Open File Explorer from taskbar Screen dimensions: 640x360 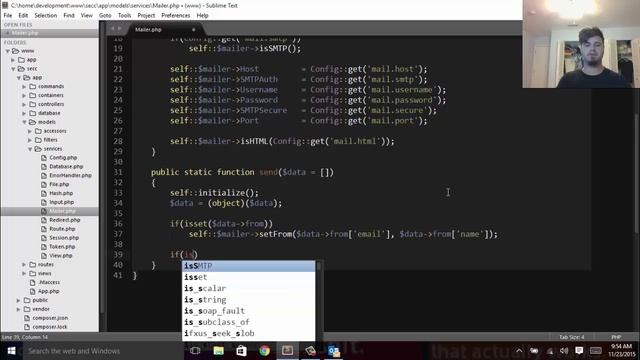point(218,351)
